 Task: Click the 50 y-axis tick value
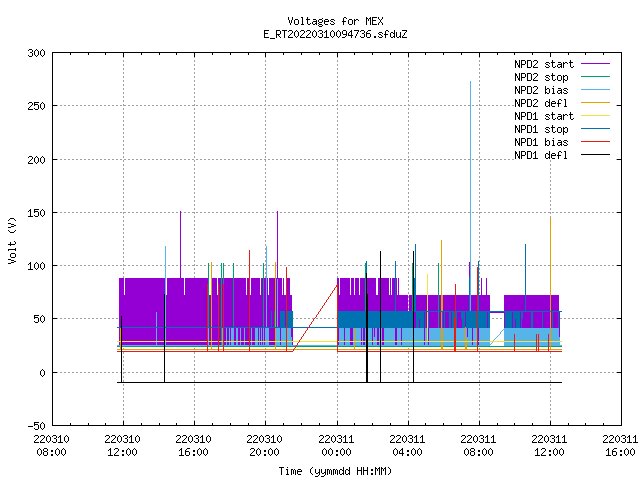click(x=40, y=319)
